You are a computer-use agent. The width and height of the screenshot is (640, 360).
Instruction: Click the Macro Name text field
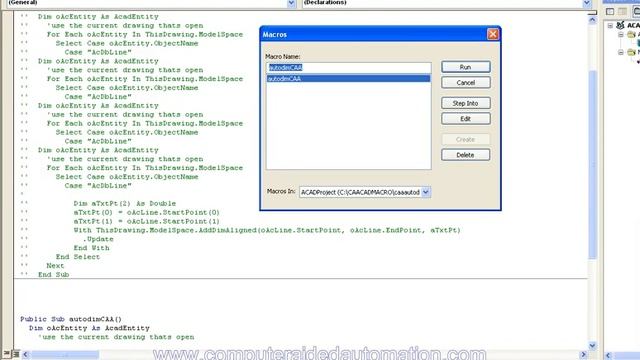point(349,67)
